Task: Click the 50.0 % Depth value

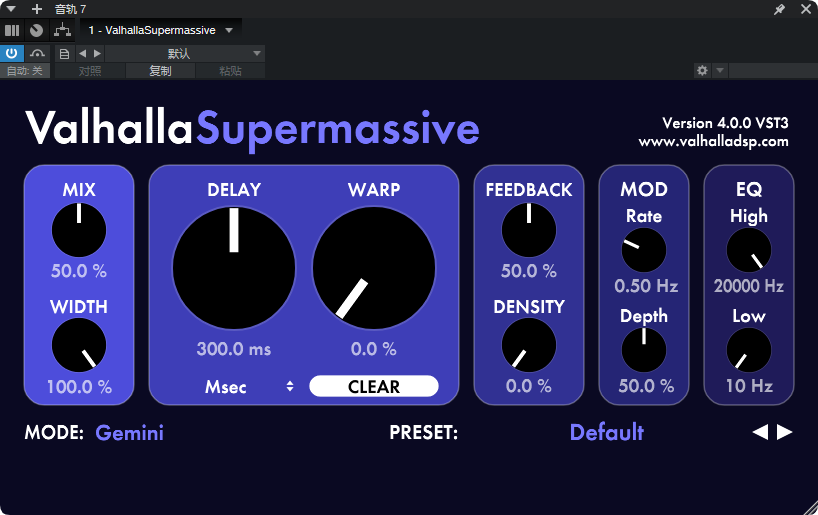Action: point(646,386)
